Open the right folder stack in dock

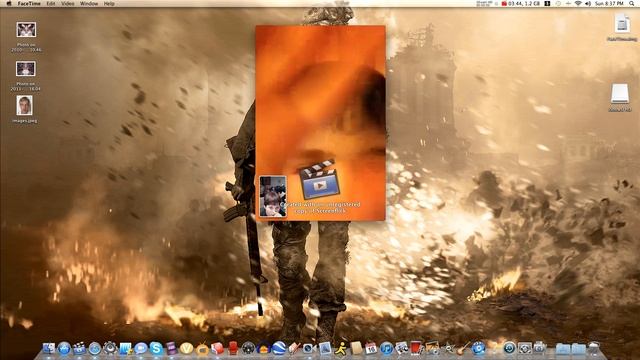[x=578, y=348]
